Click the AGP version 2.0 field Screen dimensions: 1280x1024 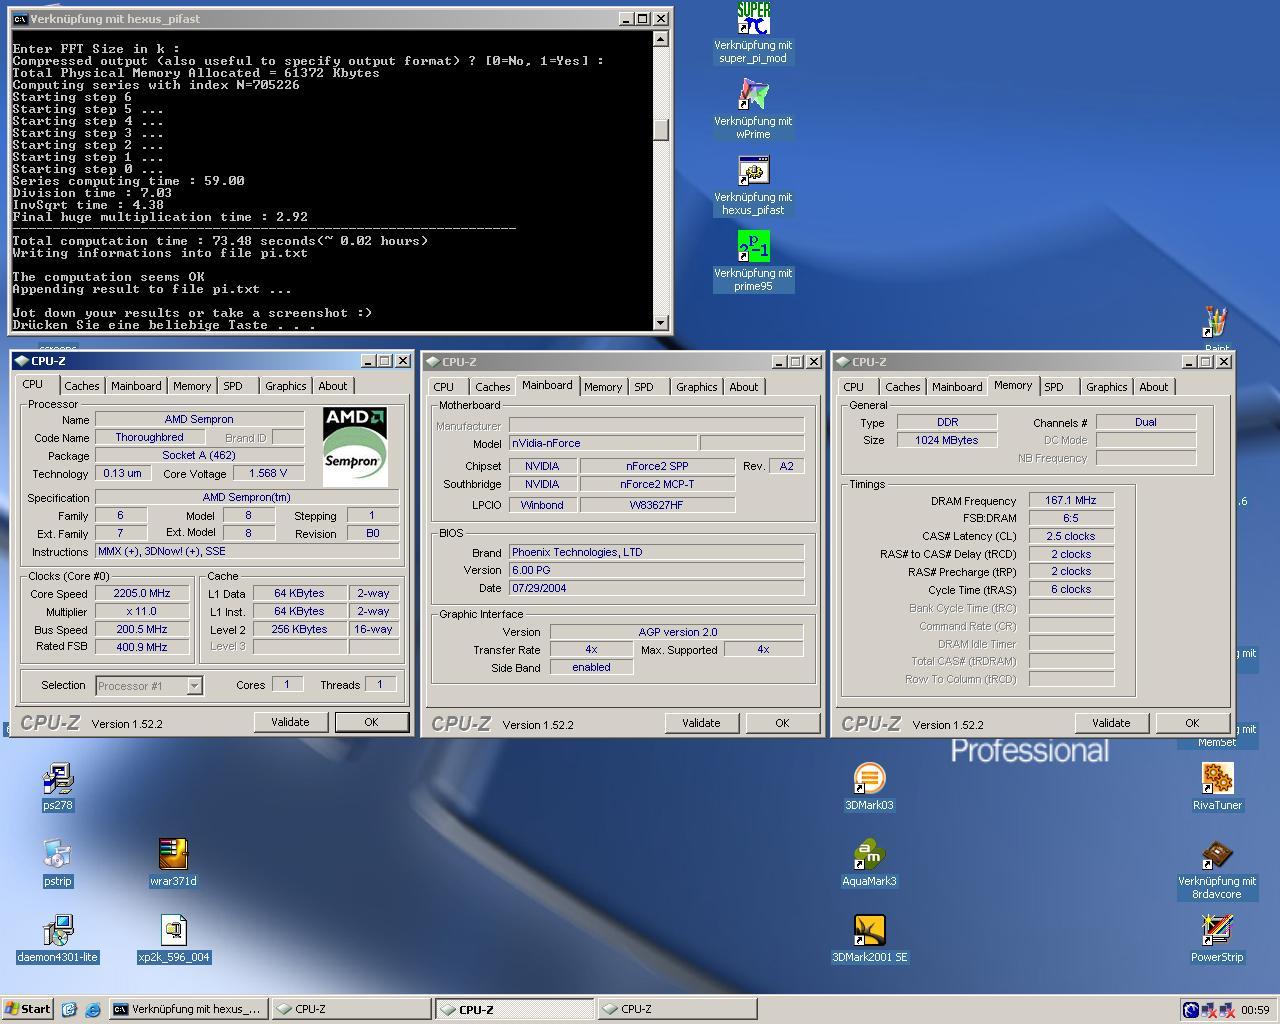coord(677,632)
